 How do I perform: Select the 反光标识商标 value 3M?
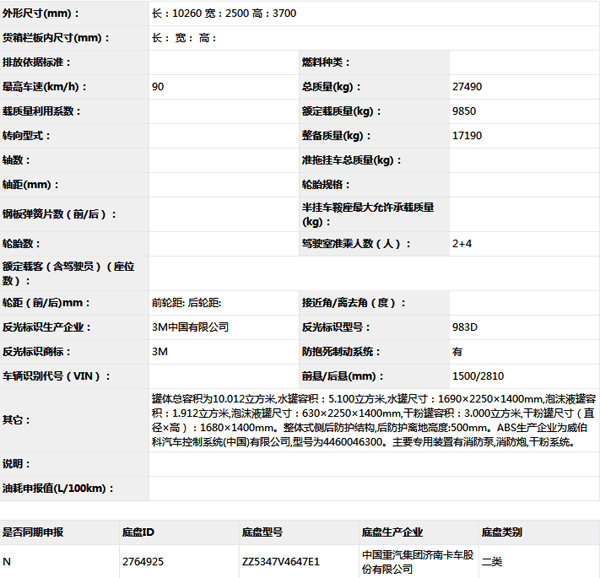point(159,351)
